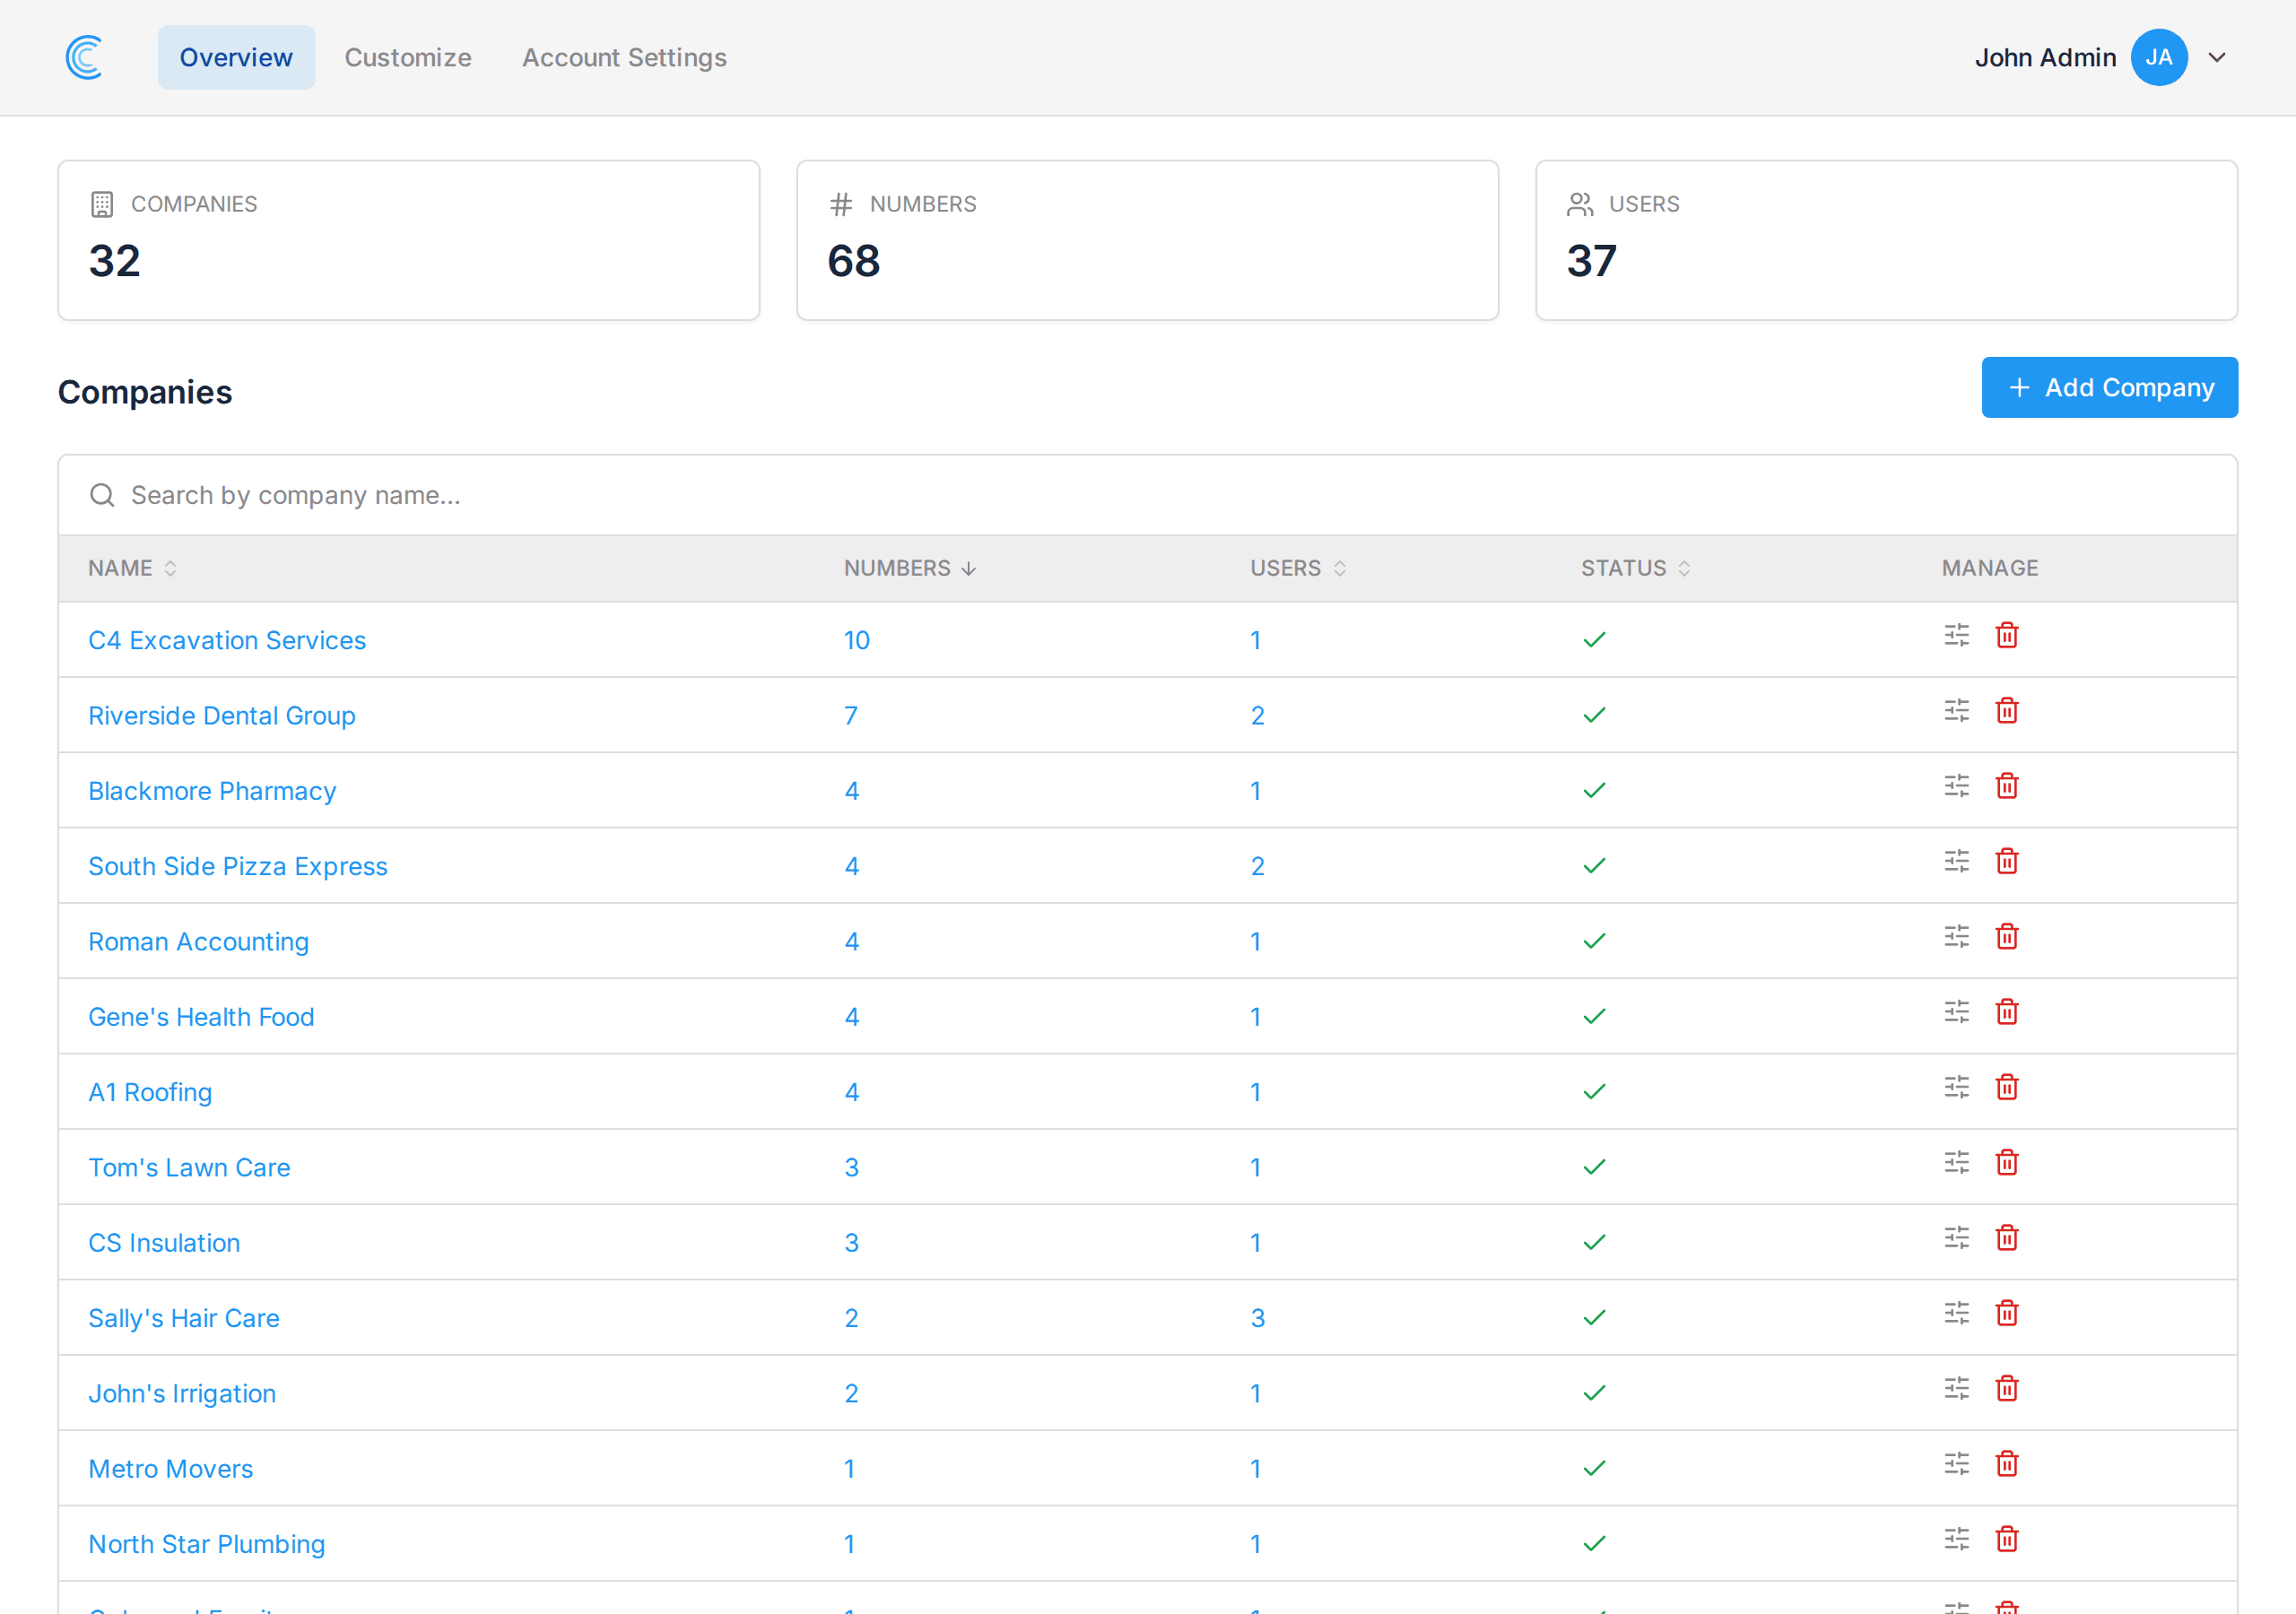Open Metro Movers company link

[171, 1469]
